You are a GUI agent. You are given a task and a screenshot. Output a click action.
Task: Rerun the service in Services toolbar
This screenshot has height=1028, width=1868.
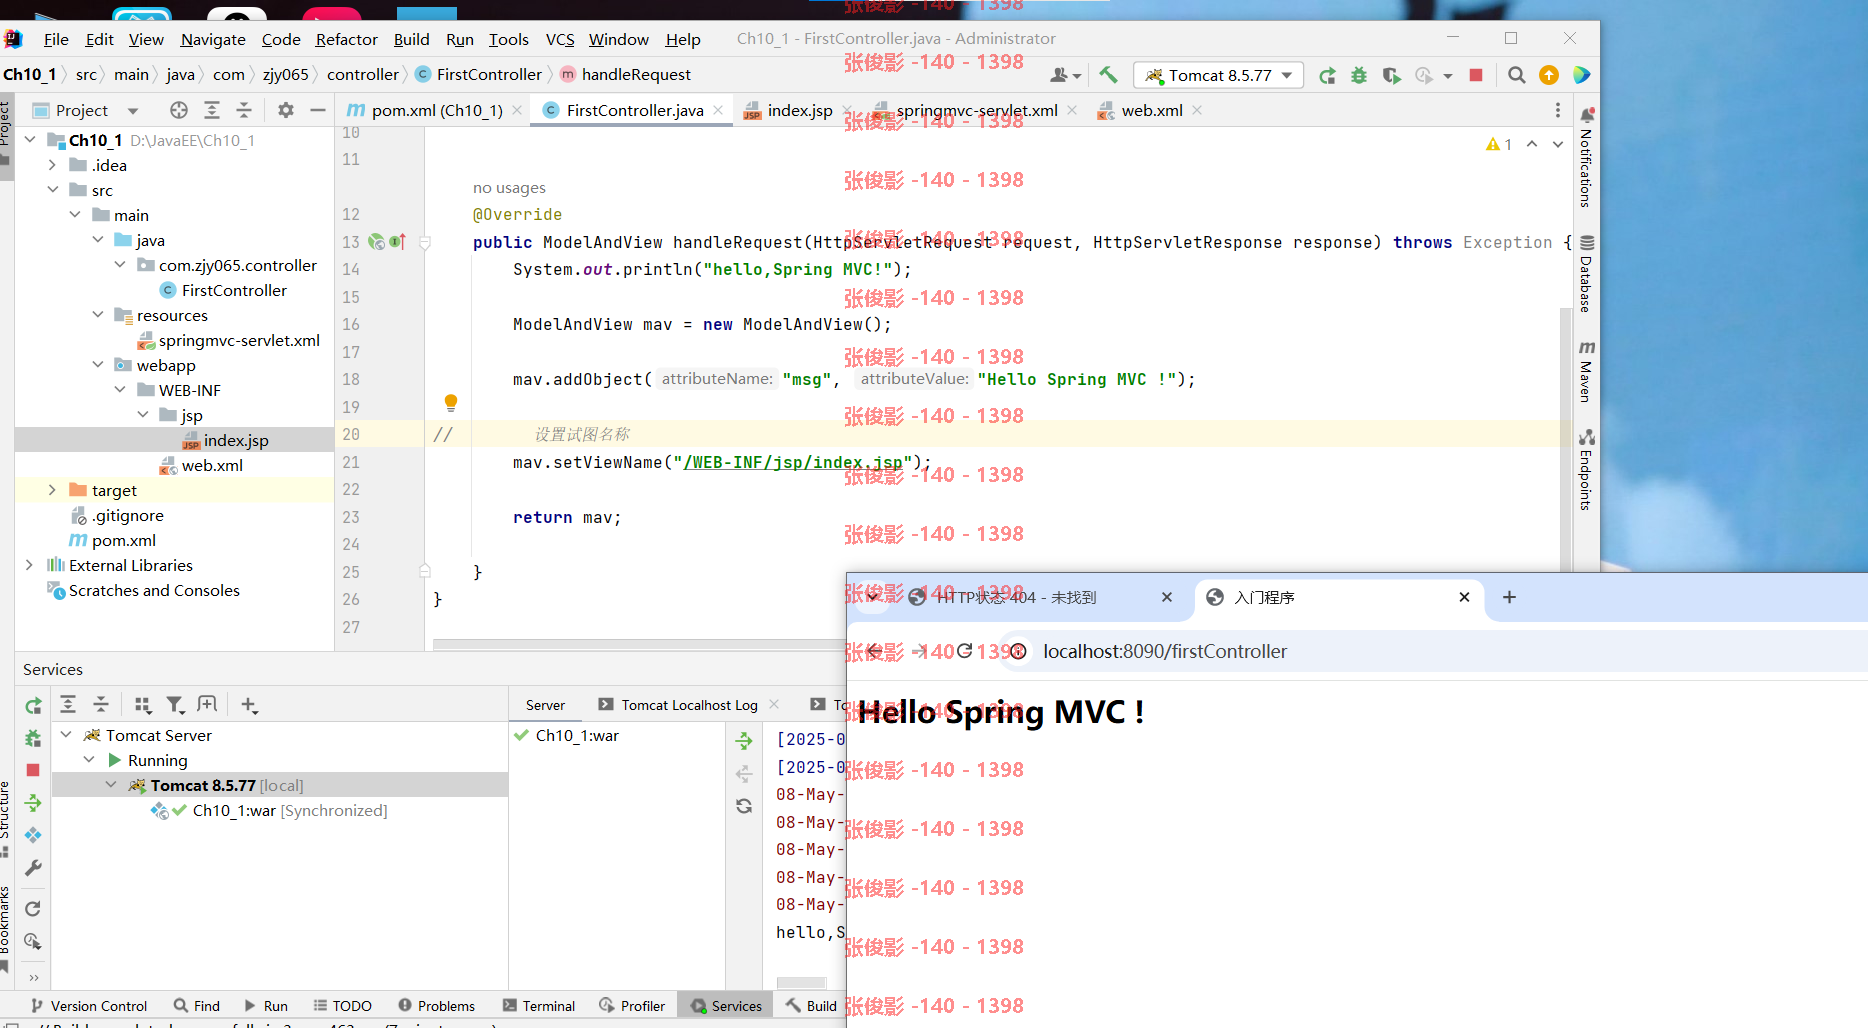click(33, 706)
